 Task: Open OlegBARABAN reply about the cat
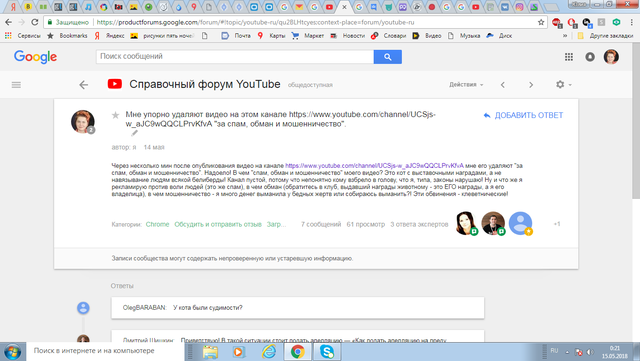coord(298,308)
